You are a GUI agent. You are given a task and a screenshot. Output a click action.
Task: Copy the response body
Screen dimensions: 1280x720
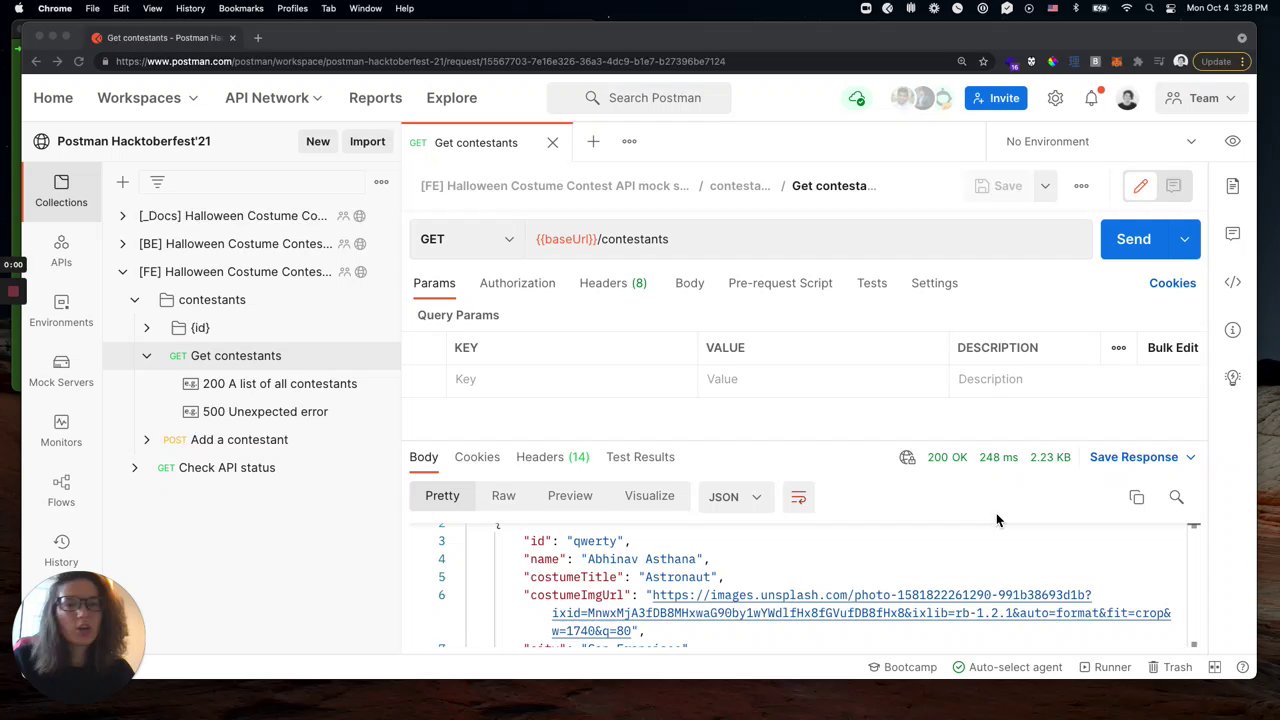click(1136, 497)
